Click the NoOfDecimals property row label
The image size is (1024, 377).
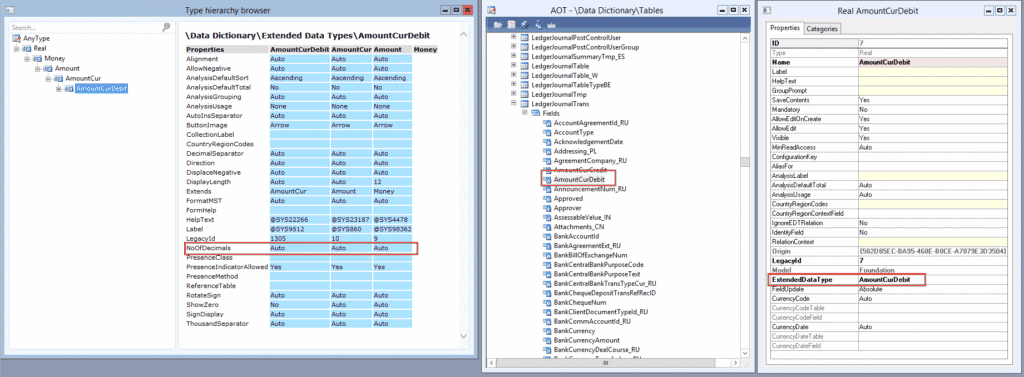click(x=208, y=248)
